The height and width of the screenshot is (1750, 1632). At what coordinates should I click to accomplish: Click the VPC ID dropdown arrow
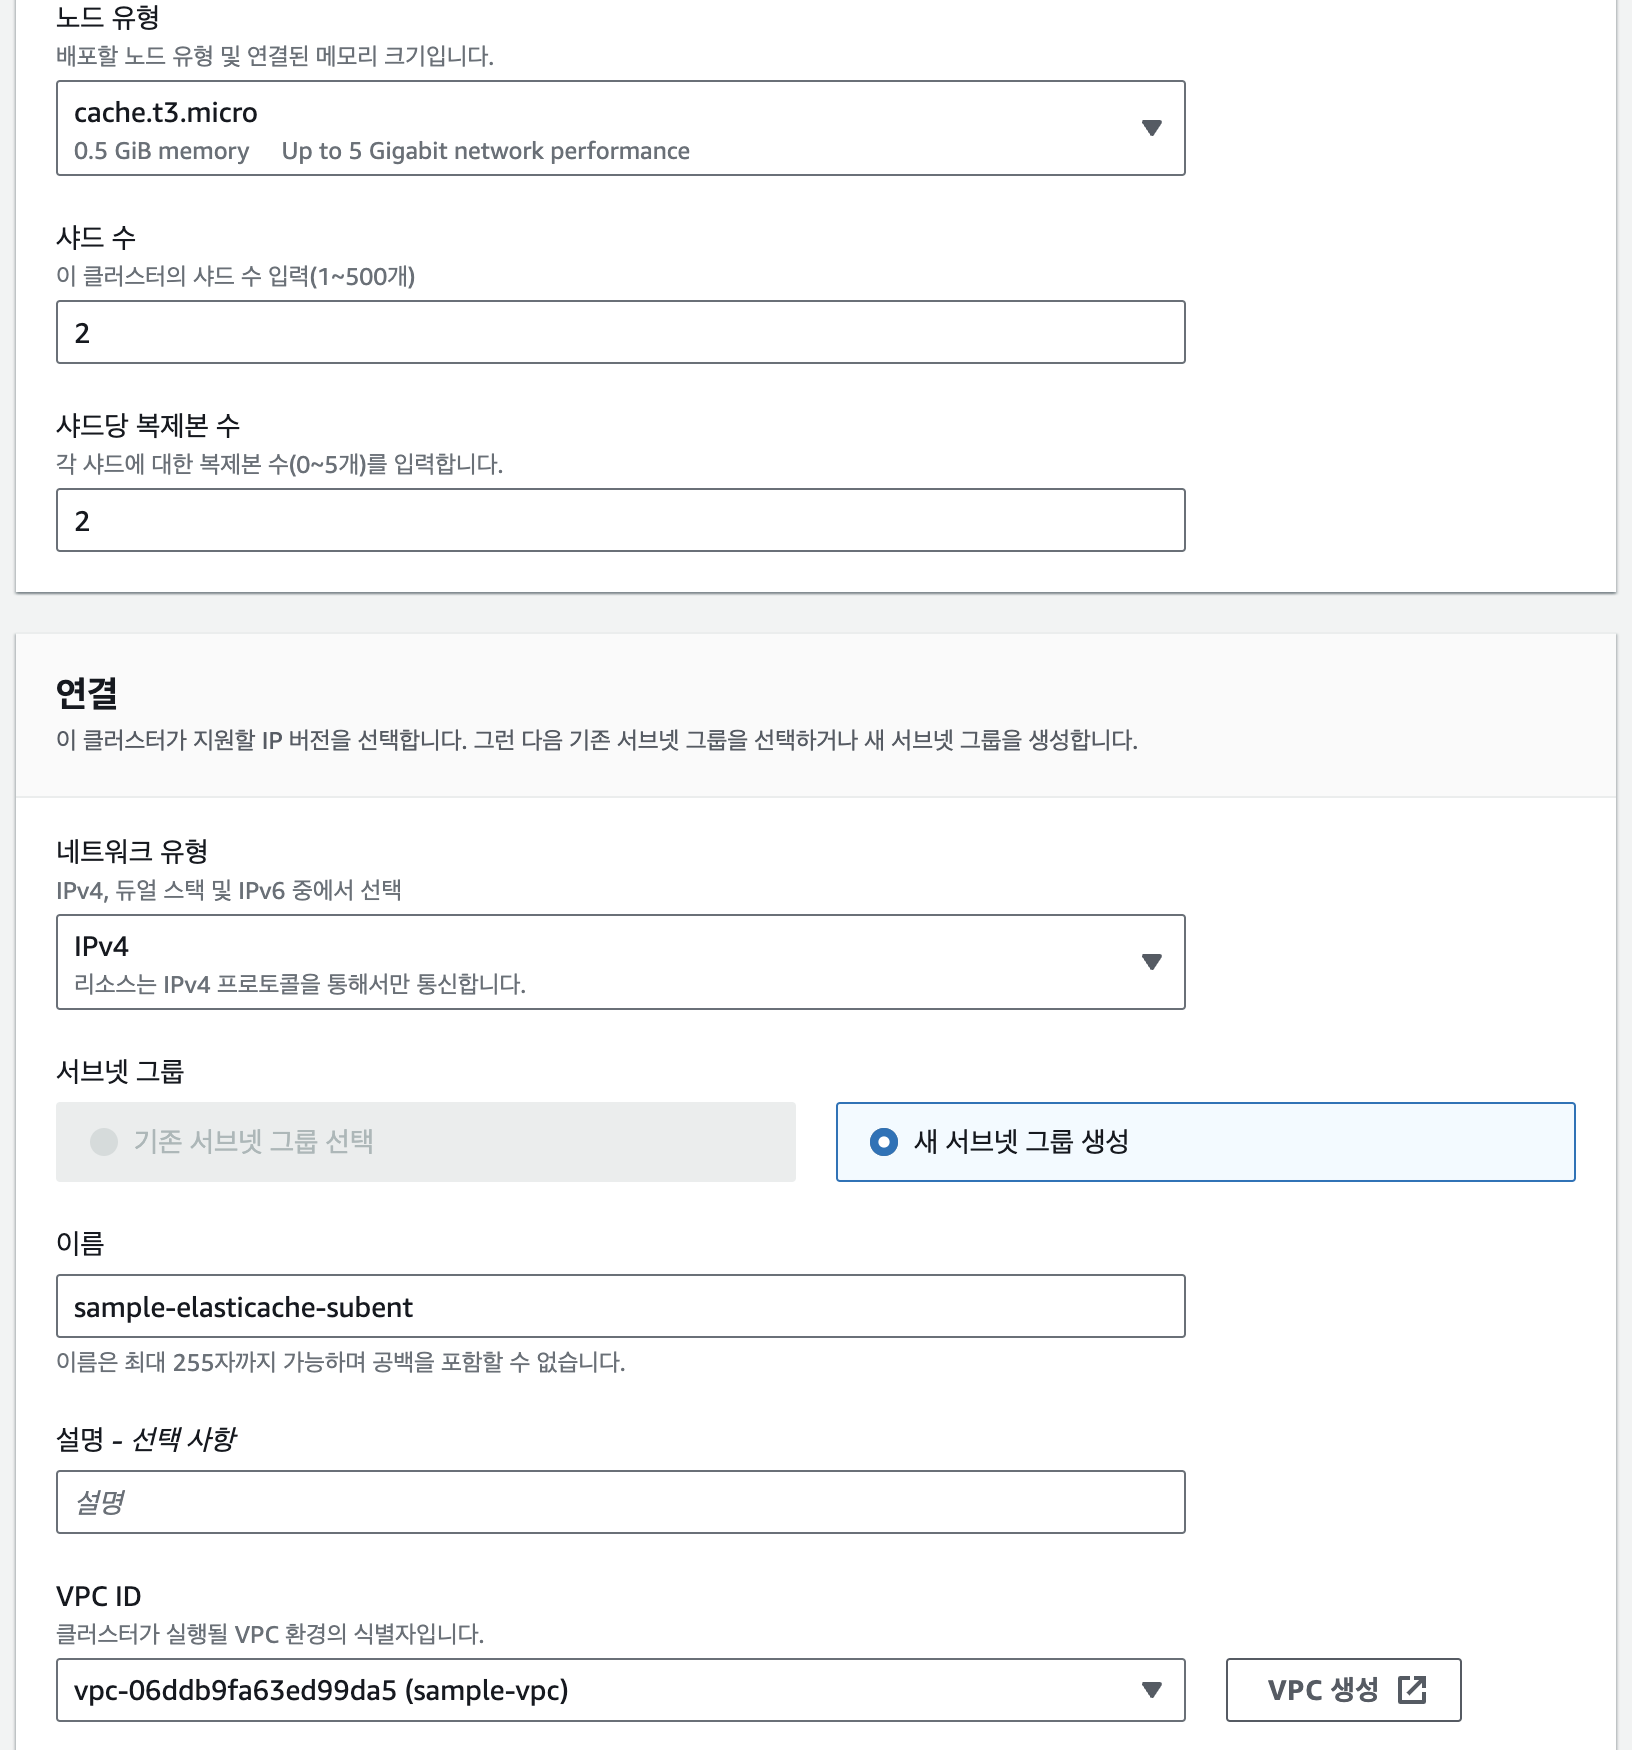tap(1151, 1690)
